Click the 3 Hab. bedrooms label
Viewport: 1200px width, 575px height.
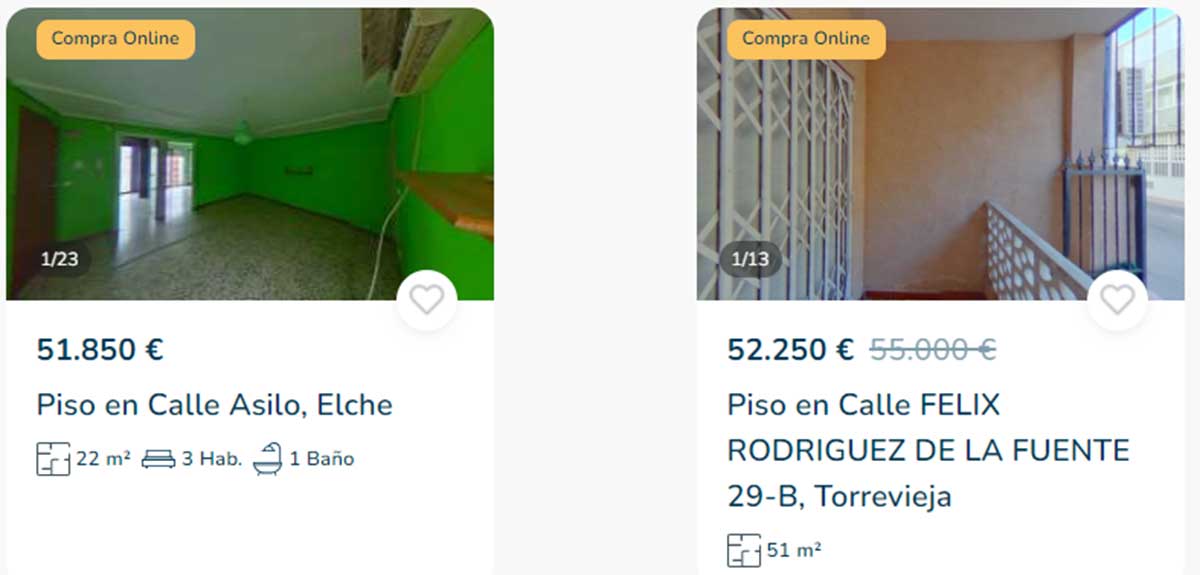212,459
